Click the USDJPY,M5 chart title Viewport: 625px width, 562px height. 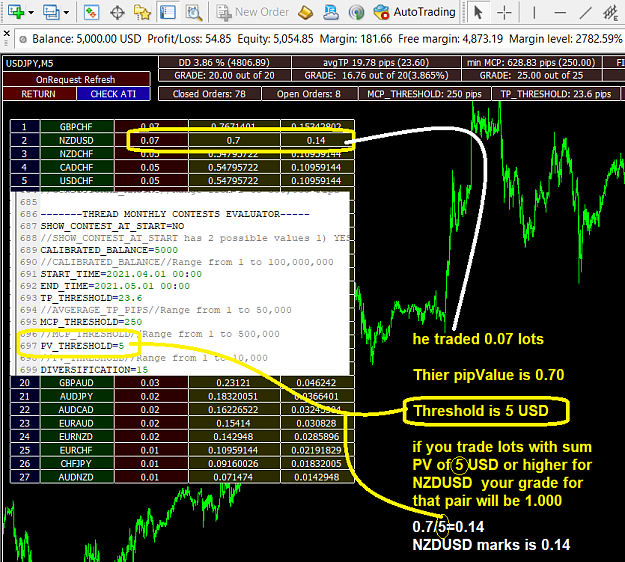29,63
